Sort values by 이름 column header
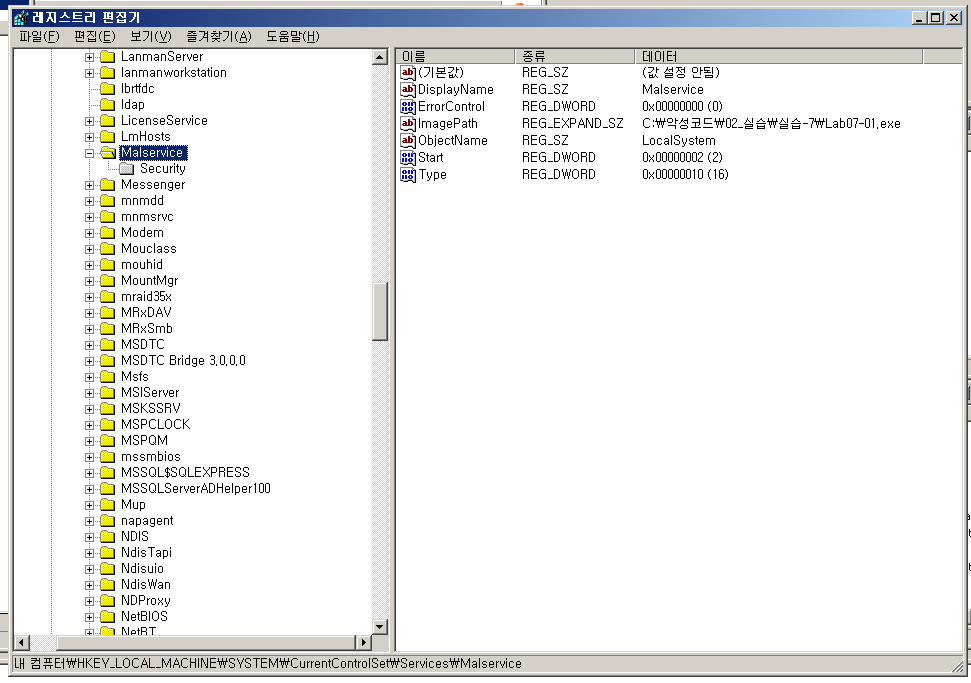 point(455,56)
